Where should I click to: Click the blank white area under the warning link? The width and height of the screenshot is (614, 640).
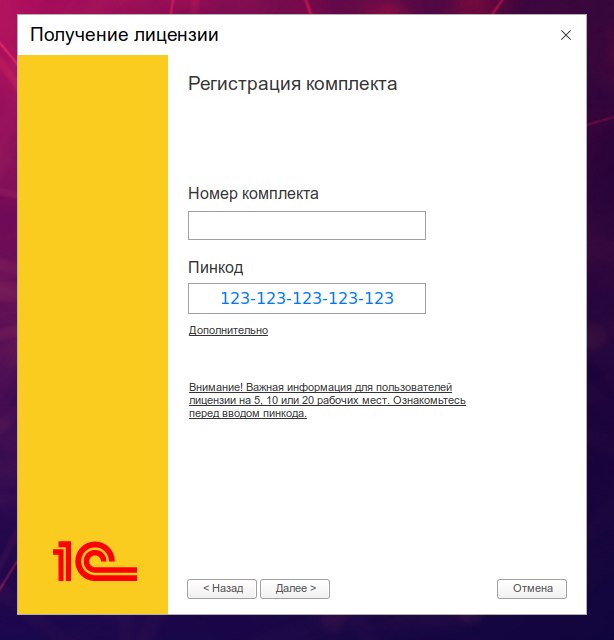pos(367,490)
